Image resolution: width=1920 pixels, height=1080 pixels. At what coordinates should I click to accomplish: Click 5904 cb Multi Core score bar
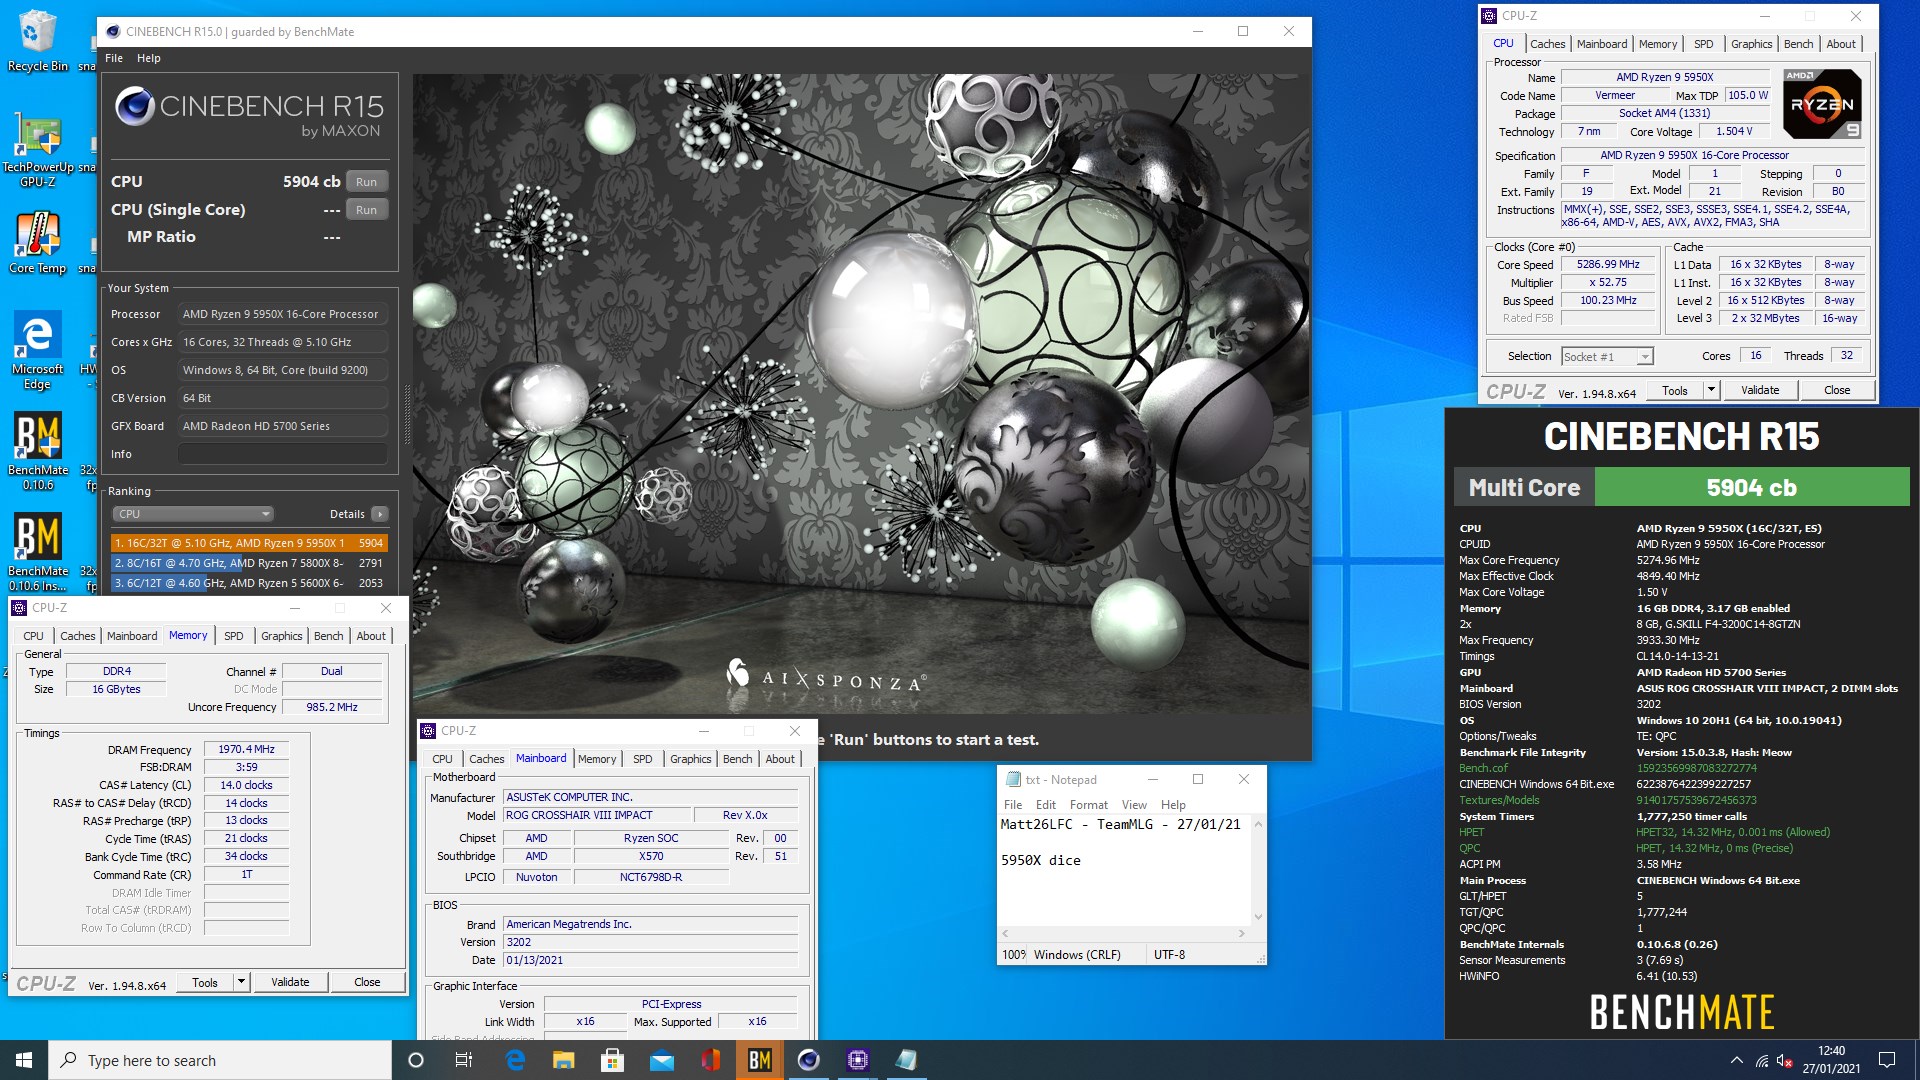[1751, 488]
